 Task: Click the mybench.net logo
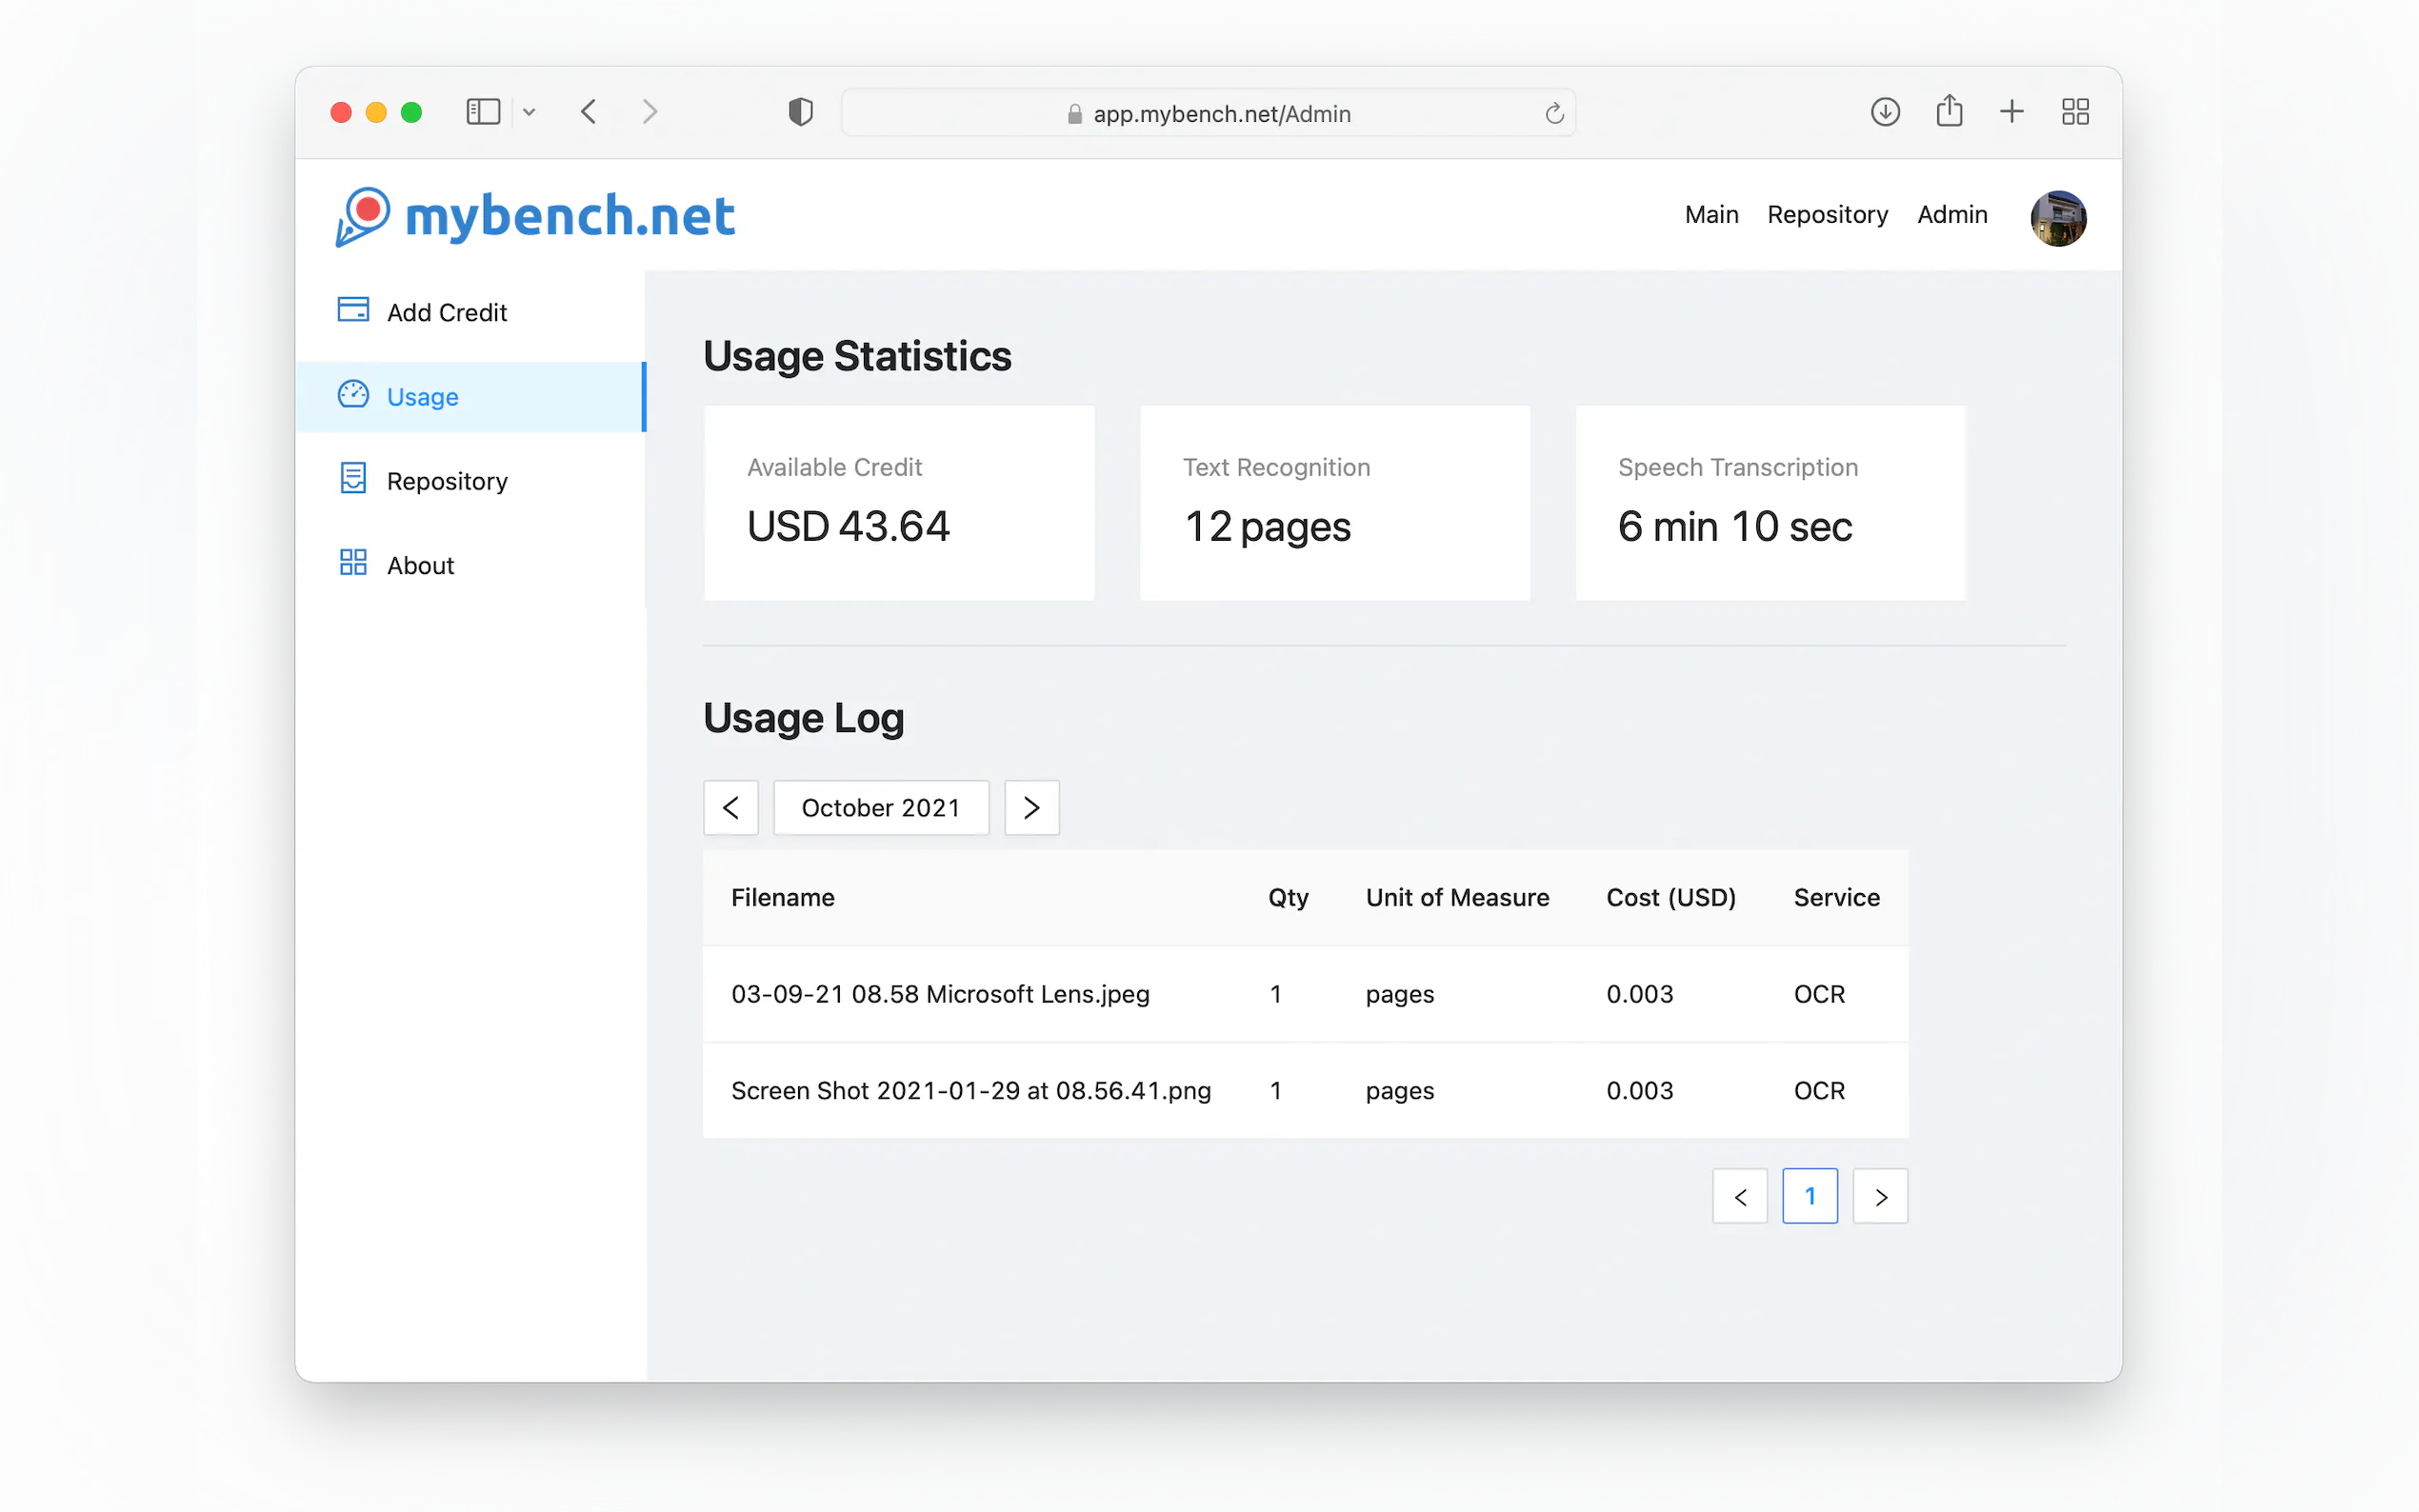(536, 216)
